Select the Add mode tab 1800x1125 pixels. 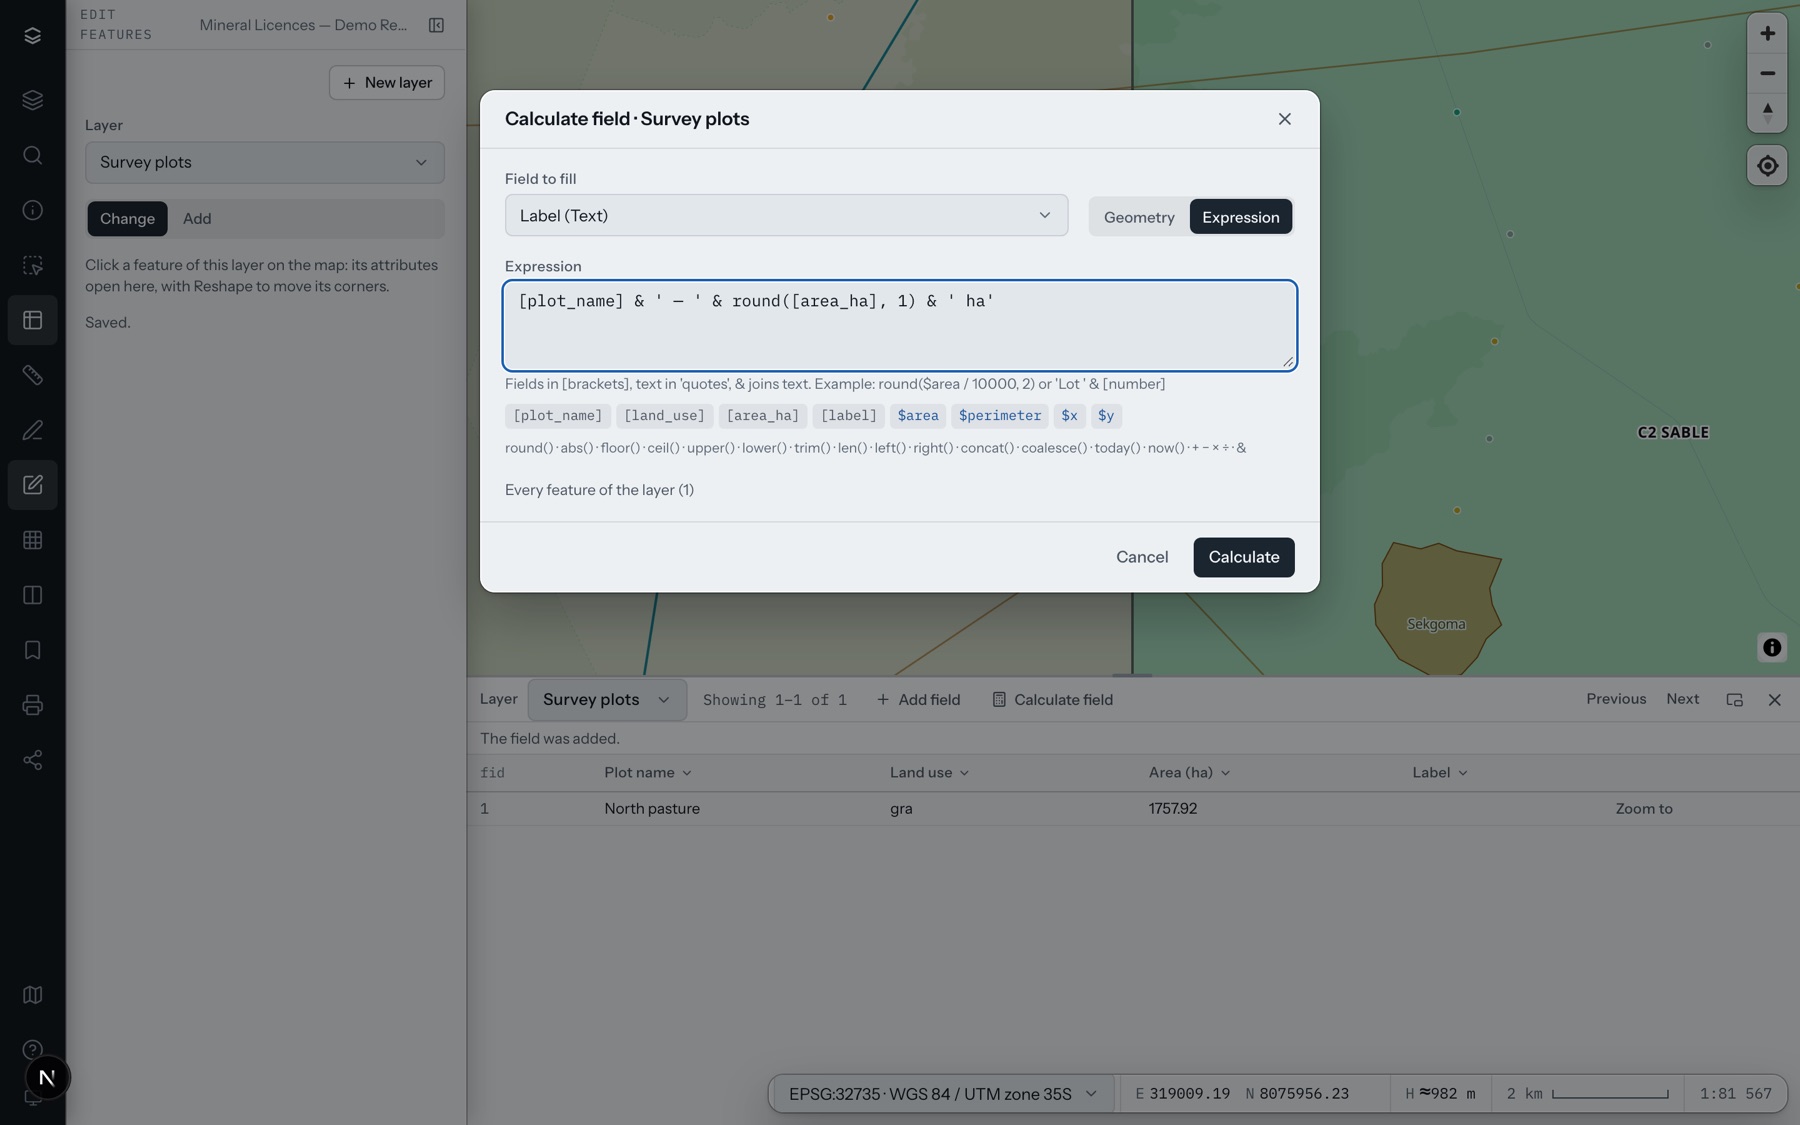197,219
